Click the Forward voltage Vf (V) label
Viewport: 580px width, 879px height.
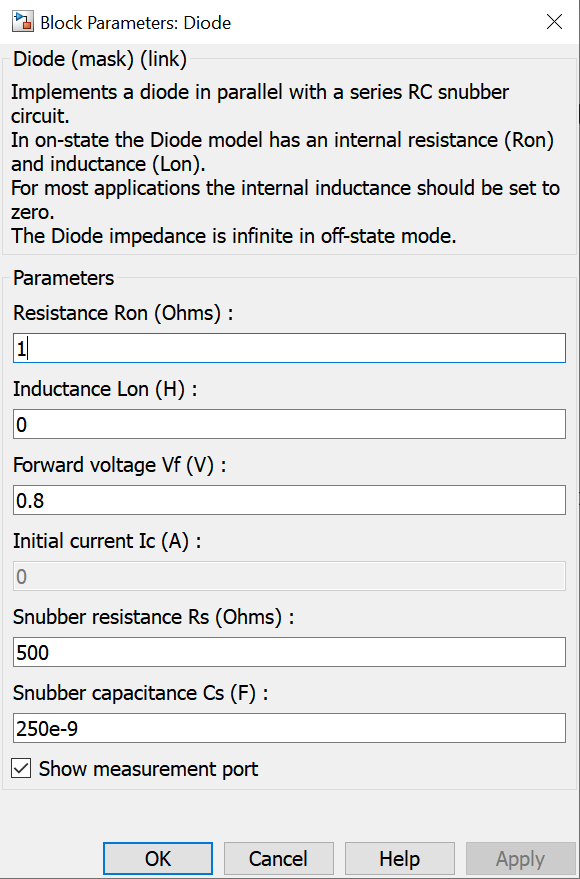119,465
